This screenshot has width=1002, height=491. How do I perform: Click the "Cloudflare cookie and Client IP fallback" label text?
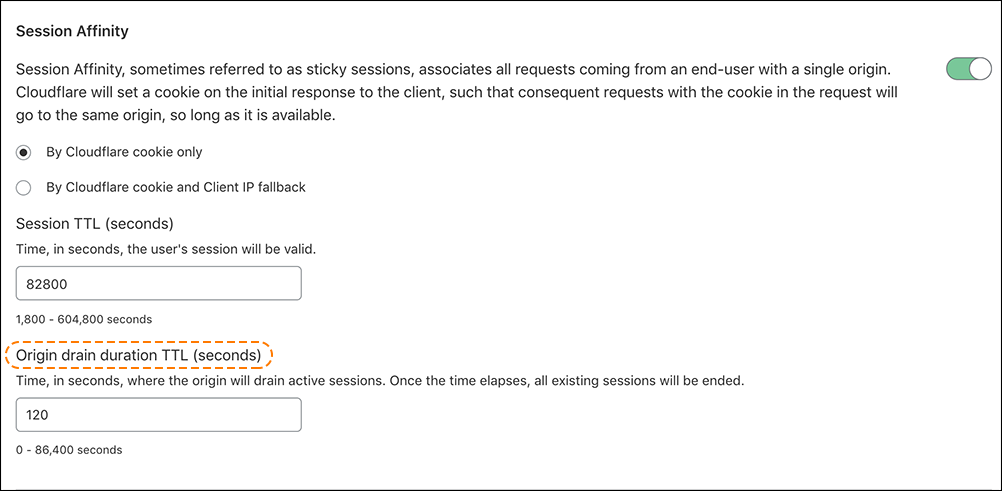coord(176,187)
